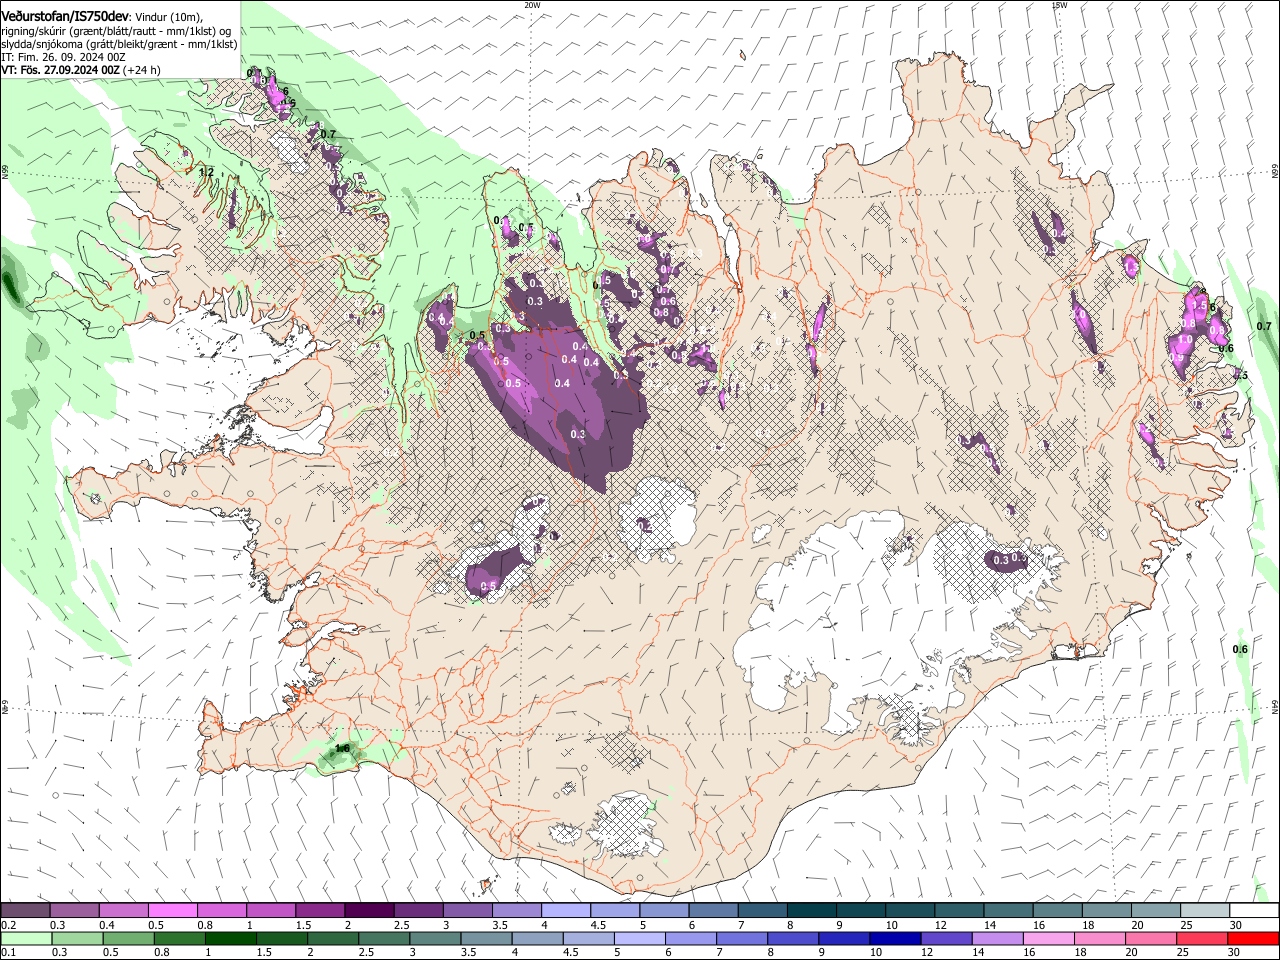
Task: Select the dark blue swatch labeled 10 in bottom legend
Action: [893, 938]
